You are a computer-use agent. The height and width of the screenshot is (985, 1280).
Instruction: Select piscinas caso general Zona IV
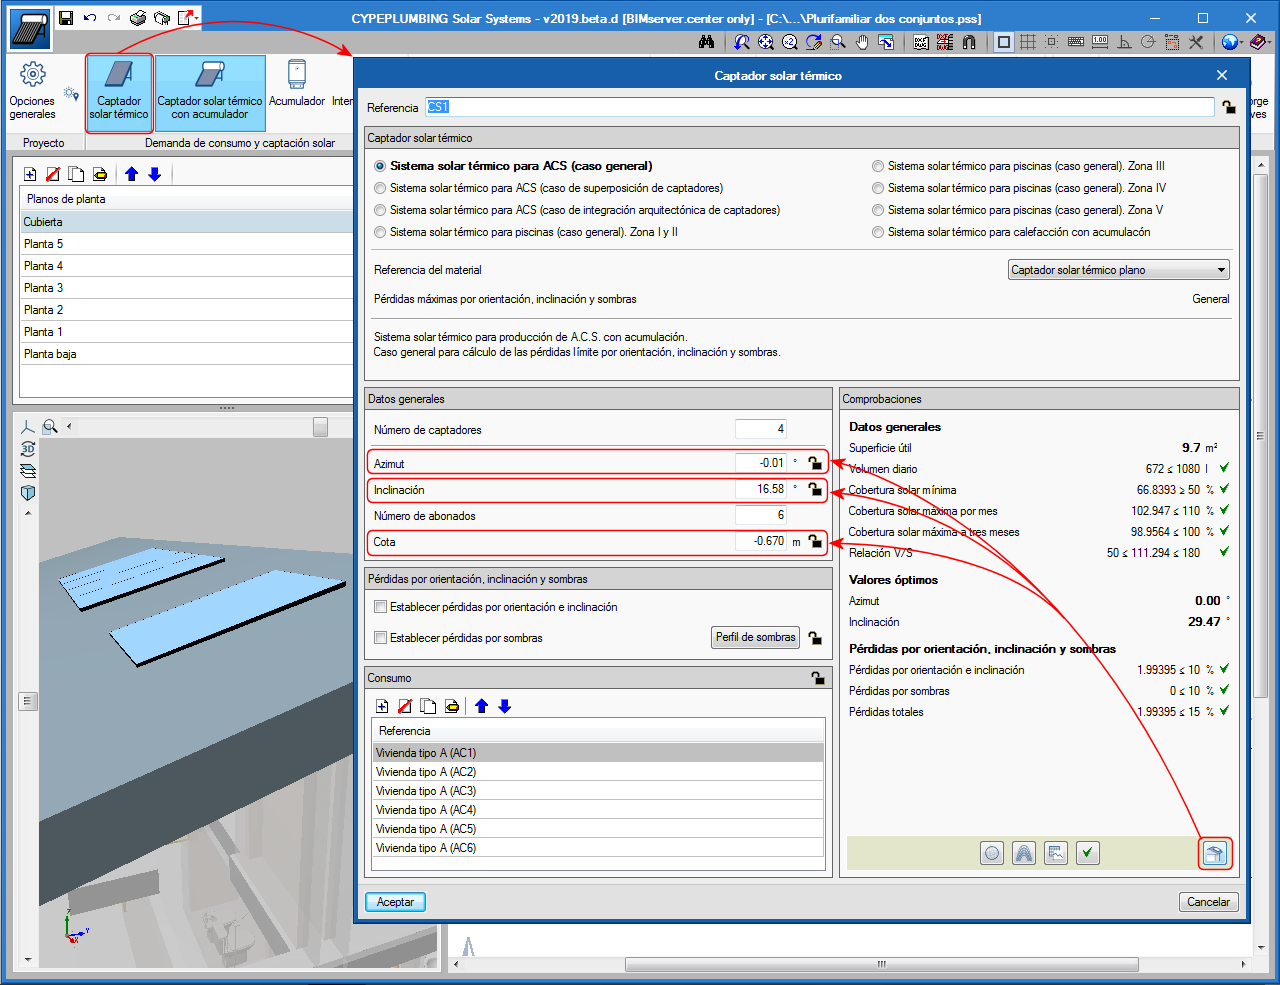(1018, 188)
